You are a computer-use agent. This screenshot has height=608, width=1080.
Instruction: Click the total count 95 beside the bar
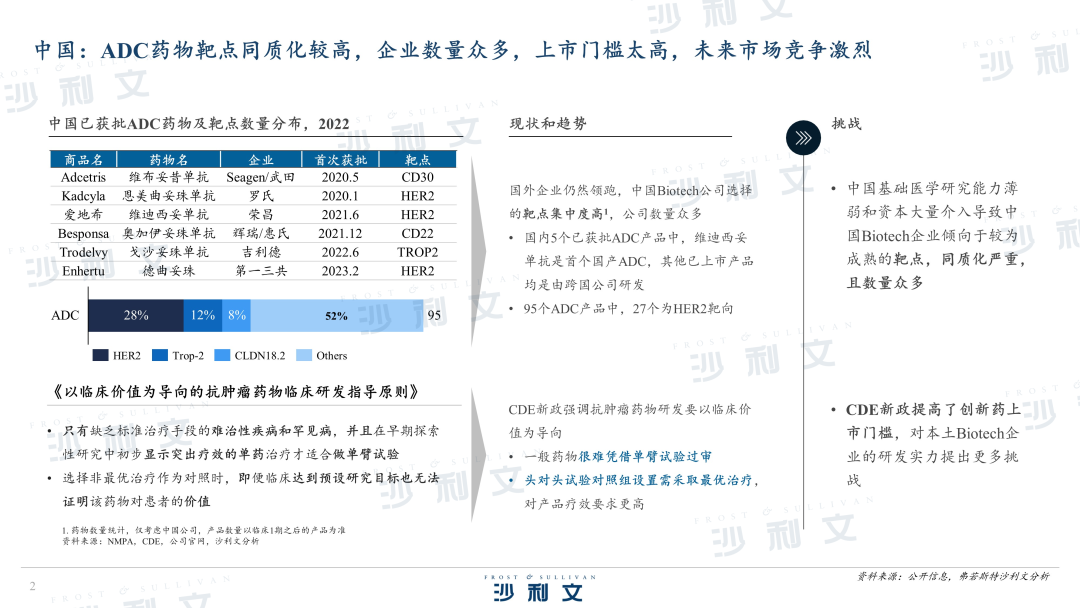(434, 315)
